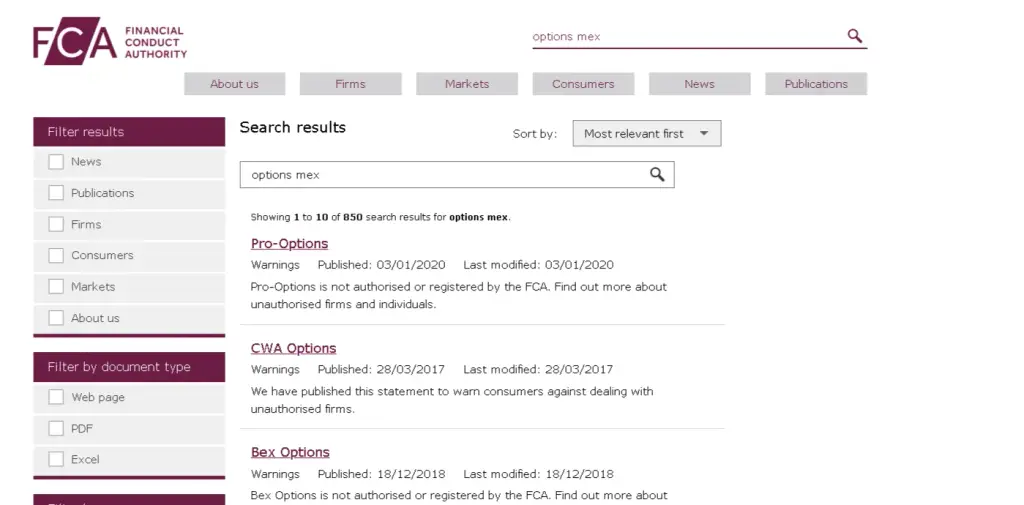Enable the Excel document type checkbox
Screen dimensions: 1024x505
point(56,459)
